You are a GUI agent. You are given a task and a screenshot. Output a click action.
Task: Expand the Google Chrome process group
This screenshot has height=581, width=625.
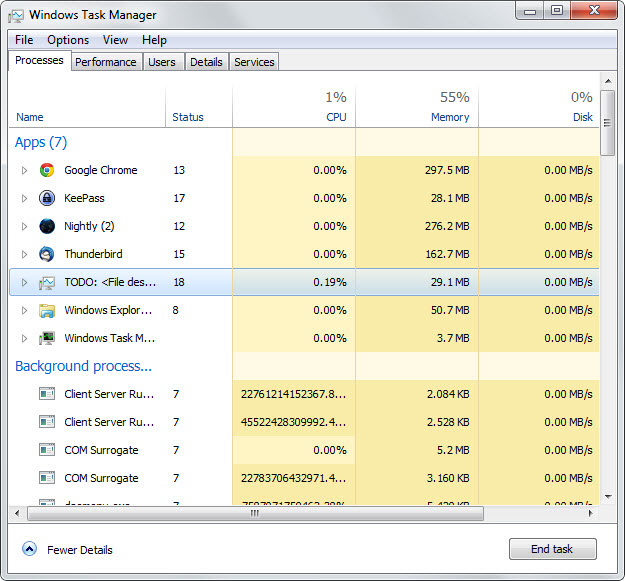24,171
